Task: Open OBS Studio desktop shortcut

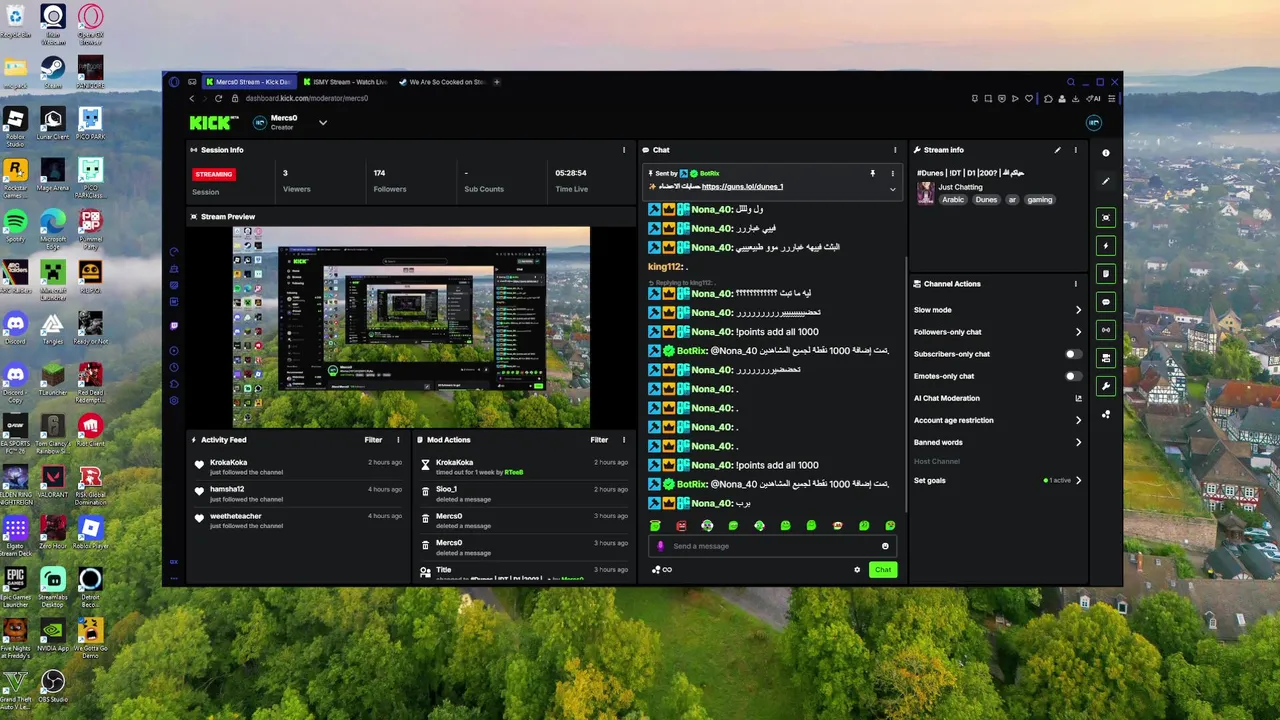Action: click(x=52, y=686)
